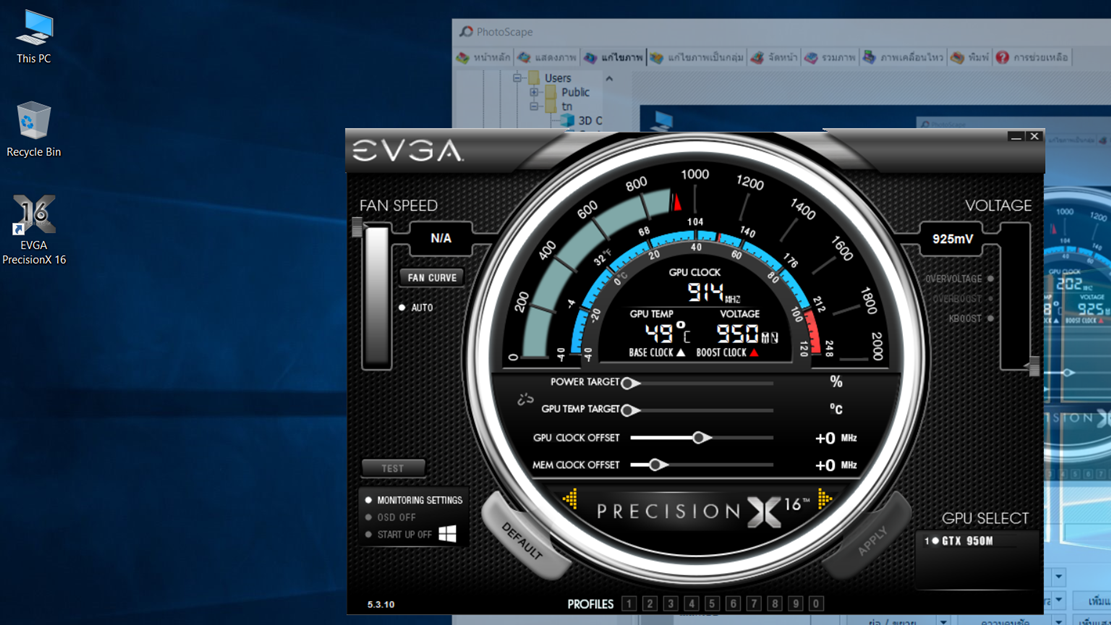Click the POWER TARGET slider handle
The width and height of the screenshot is (1111, 625).
(628, 383)
